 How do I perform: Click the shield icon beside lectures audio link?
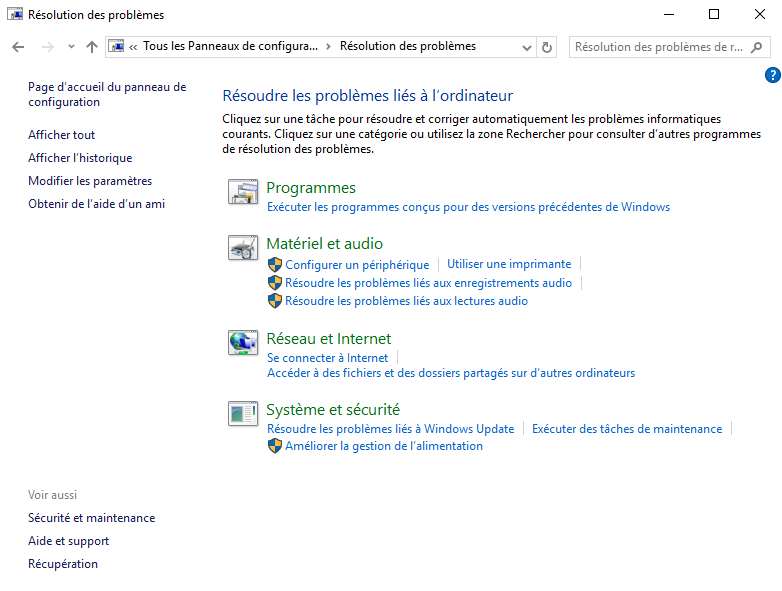(x=275, y=301)
